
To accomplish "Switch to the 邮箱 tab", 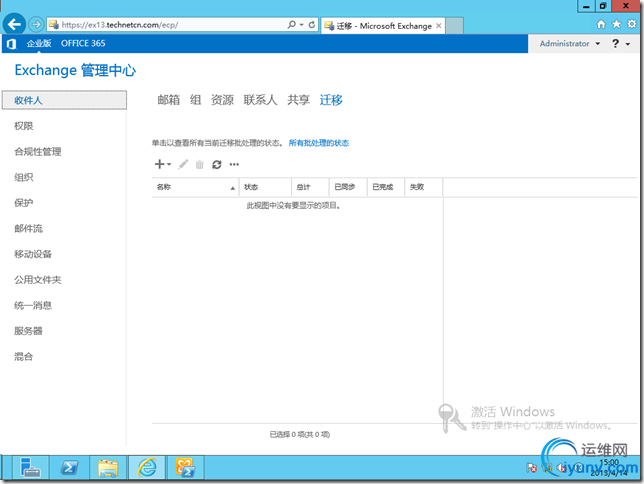I will (x=169, y=100).
